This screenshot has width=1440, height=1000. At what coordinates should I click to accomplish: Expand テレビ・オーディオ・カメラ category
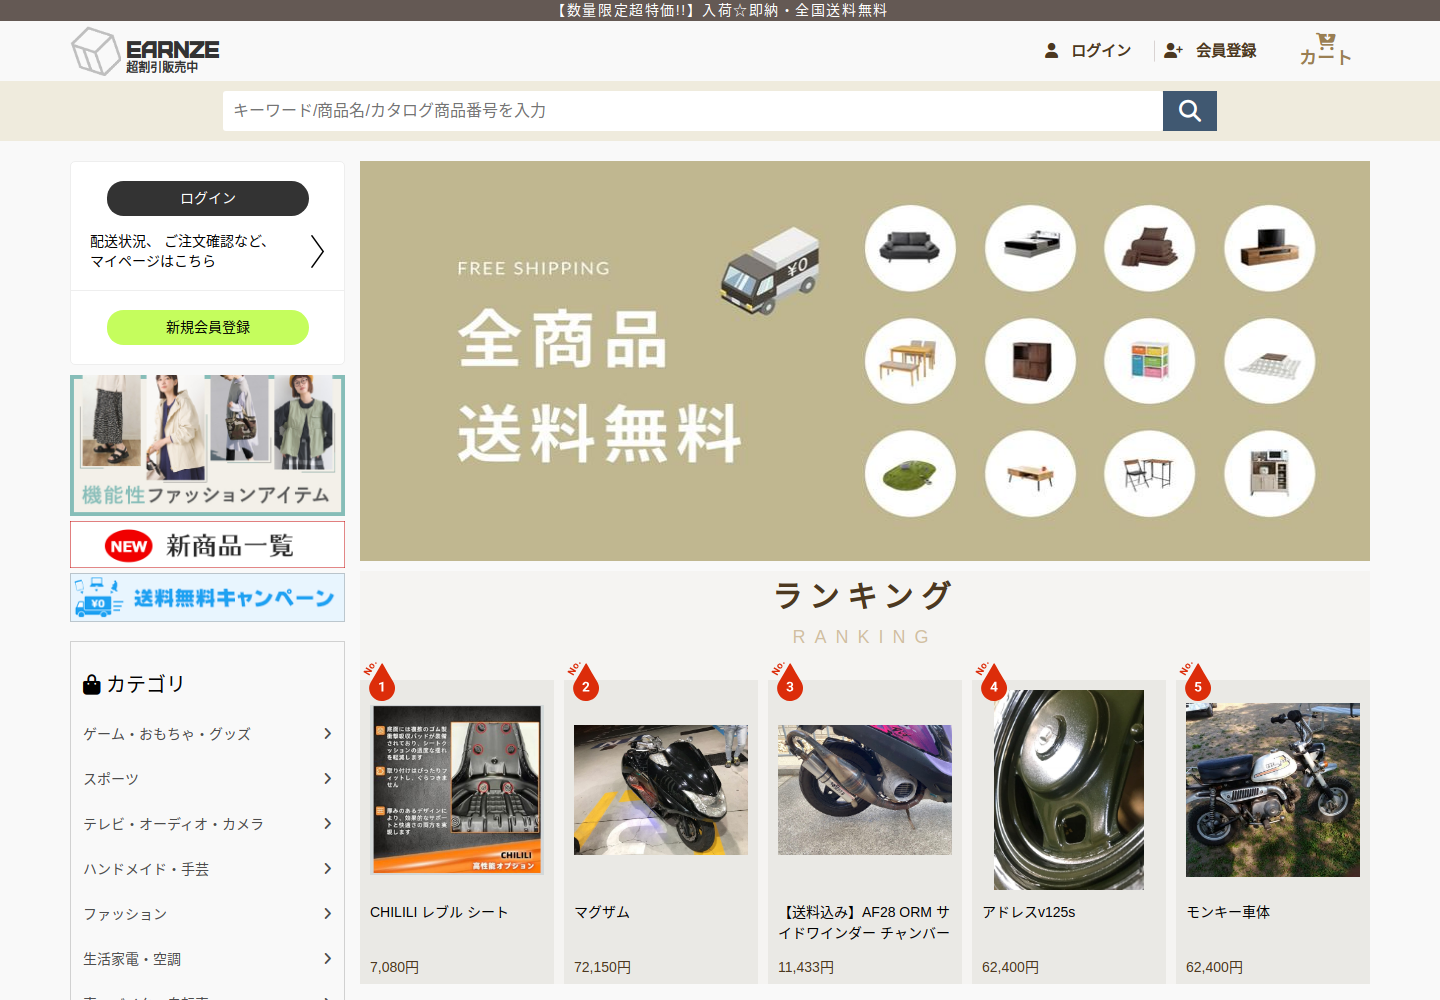coord(208,824)
